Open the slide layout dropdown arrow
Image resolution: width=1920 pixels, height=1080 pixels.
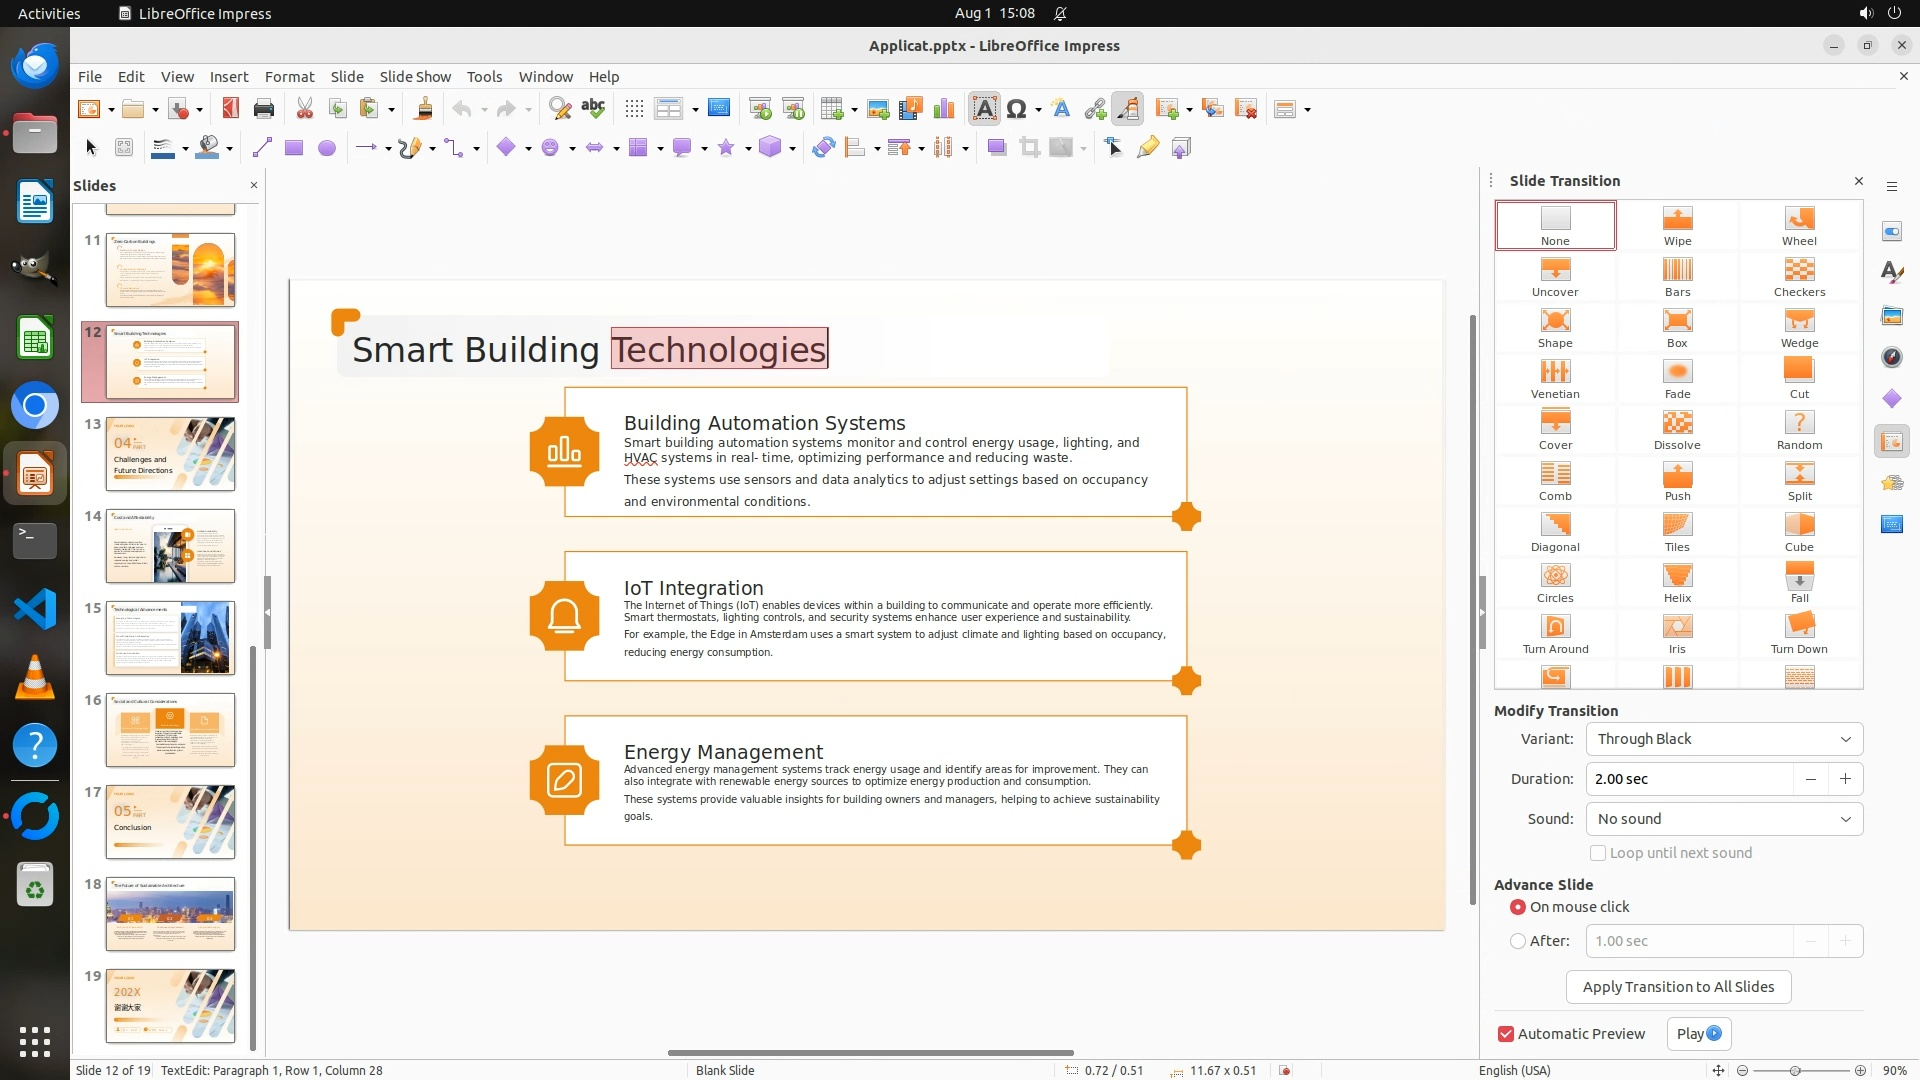click(x=1307, y=110)
